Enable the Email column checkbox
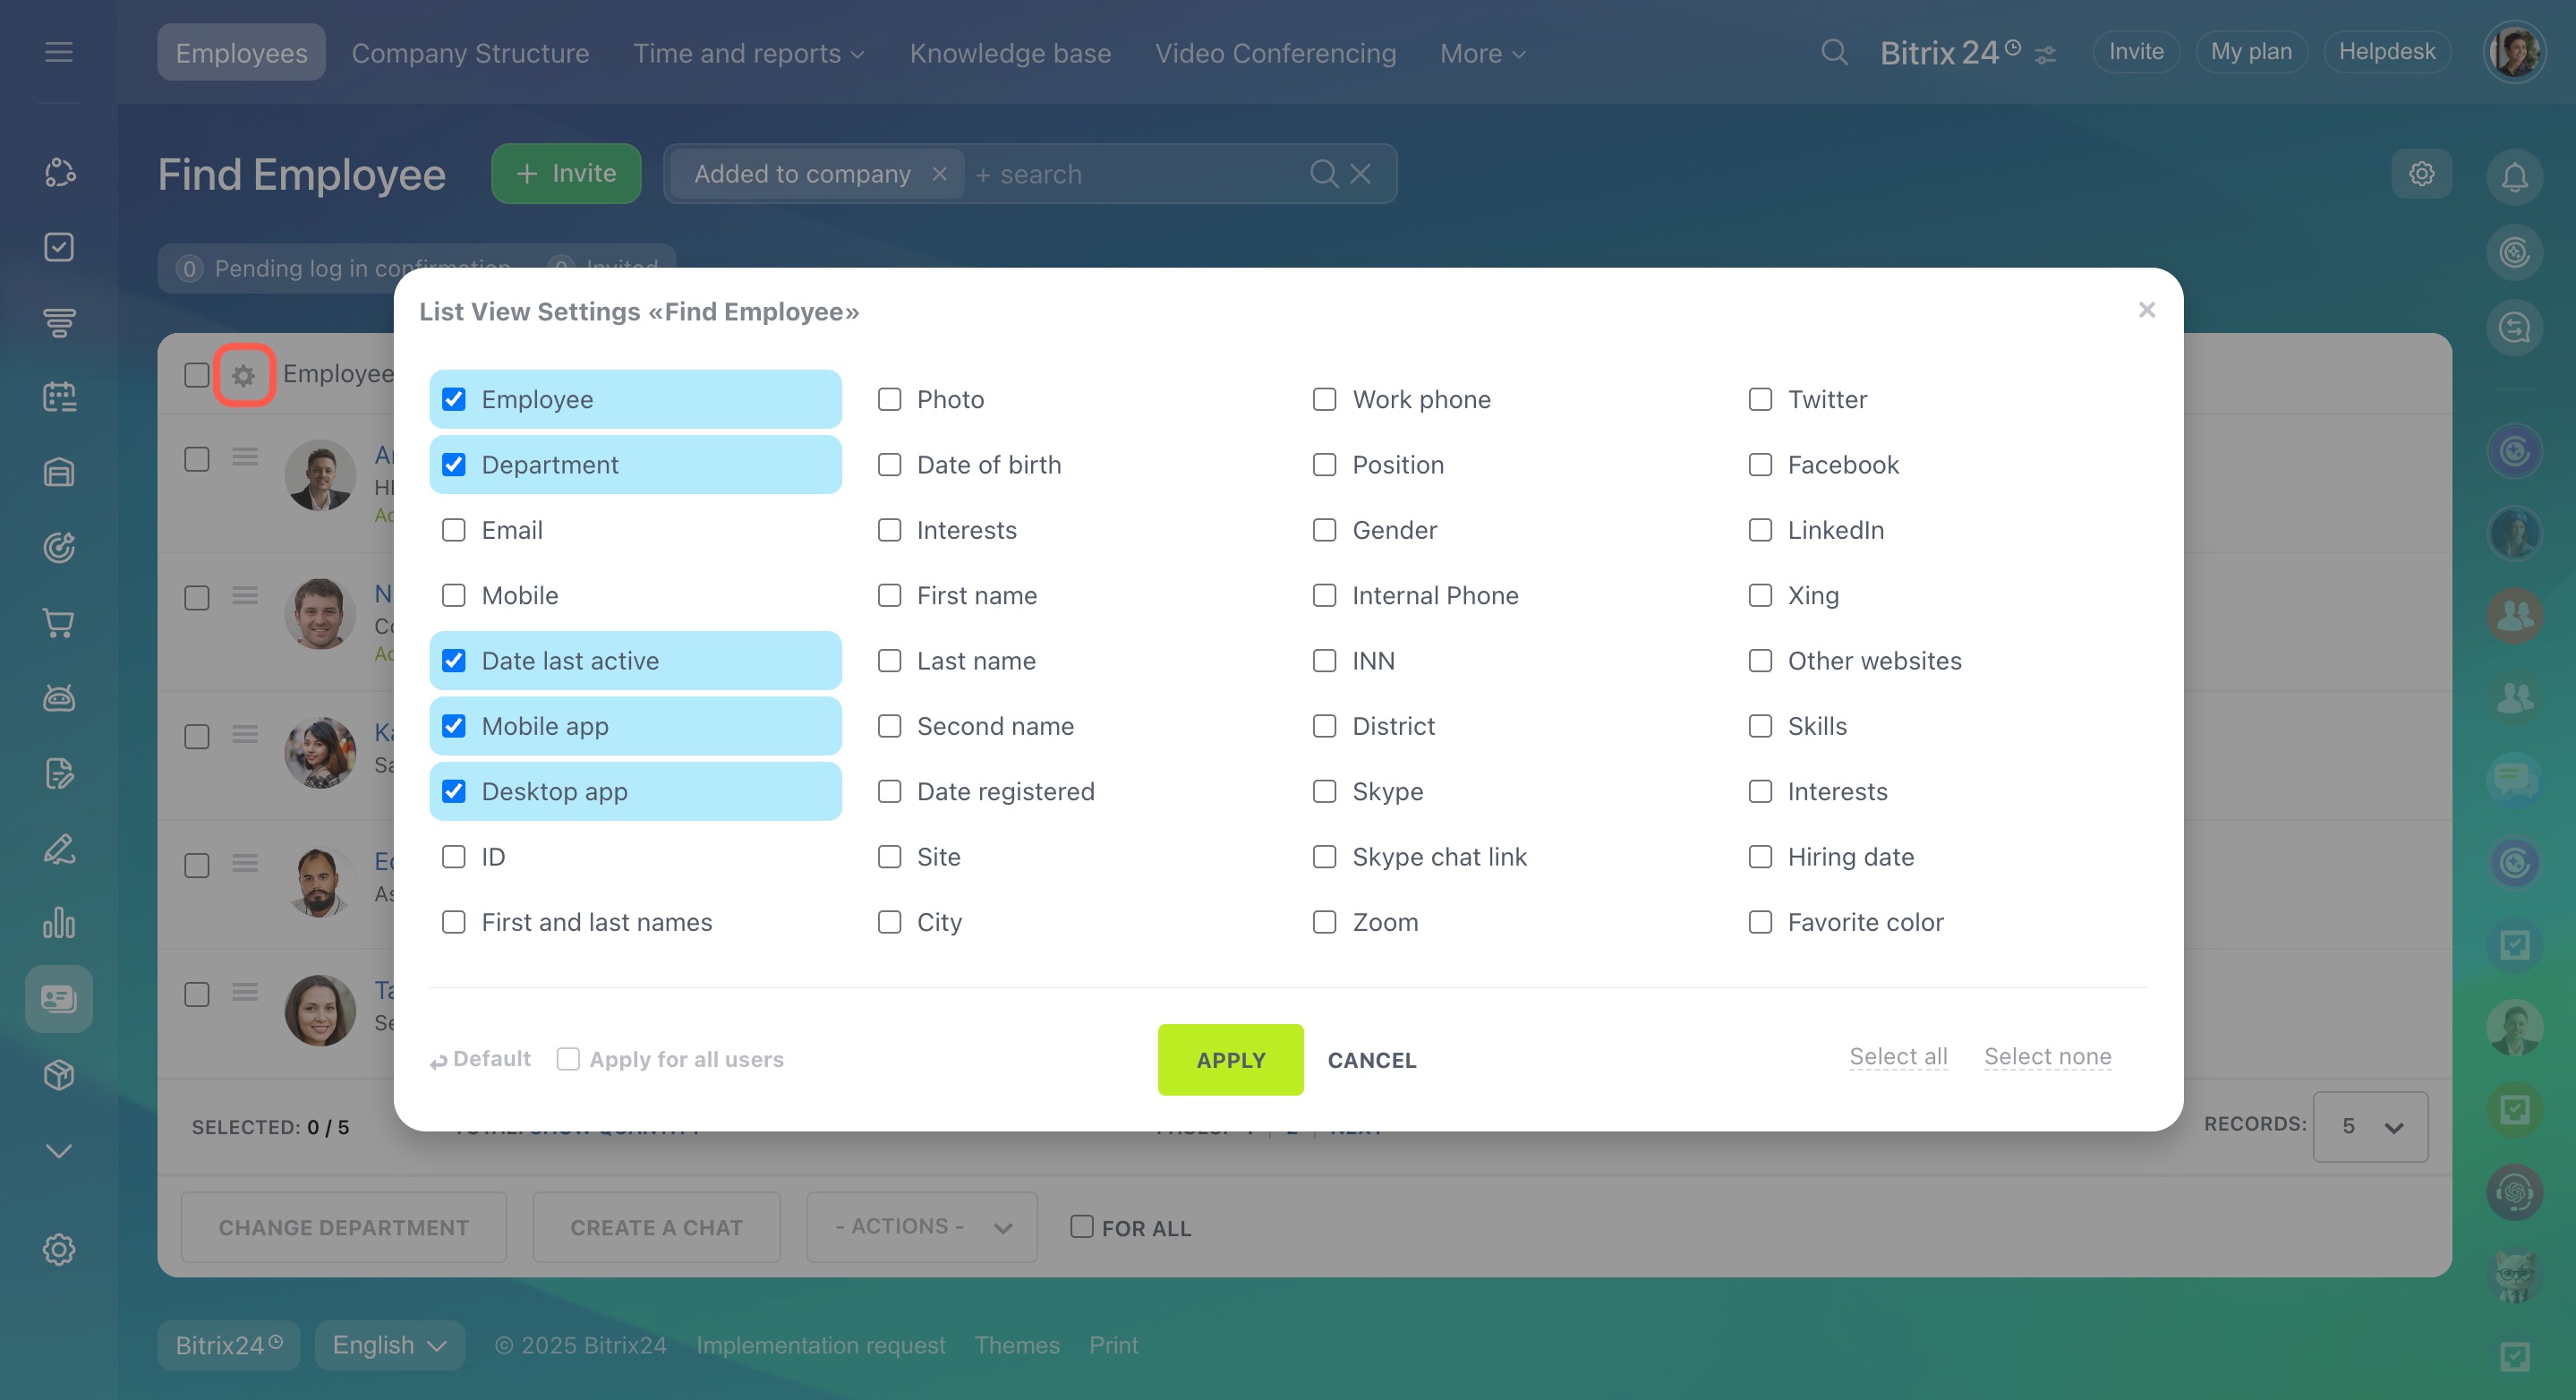This screenshot has width=2576, height=1400. [454, 530]
